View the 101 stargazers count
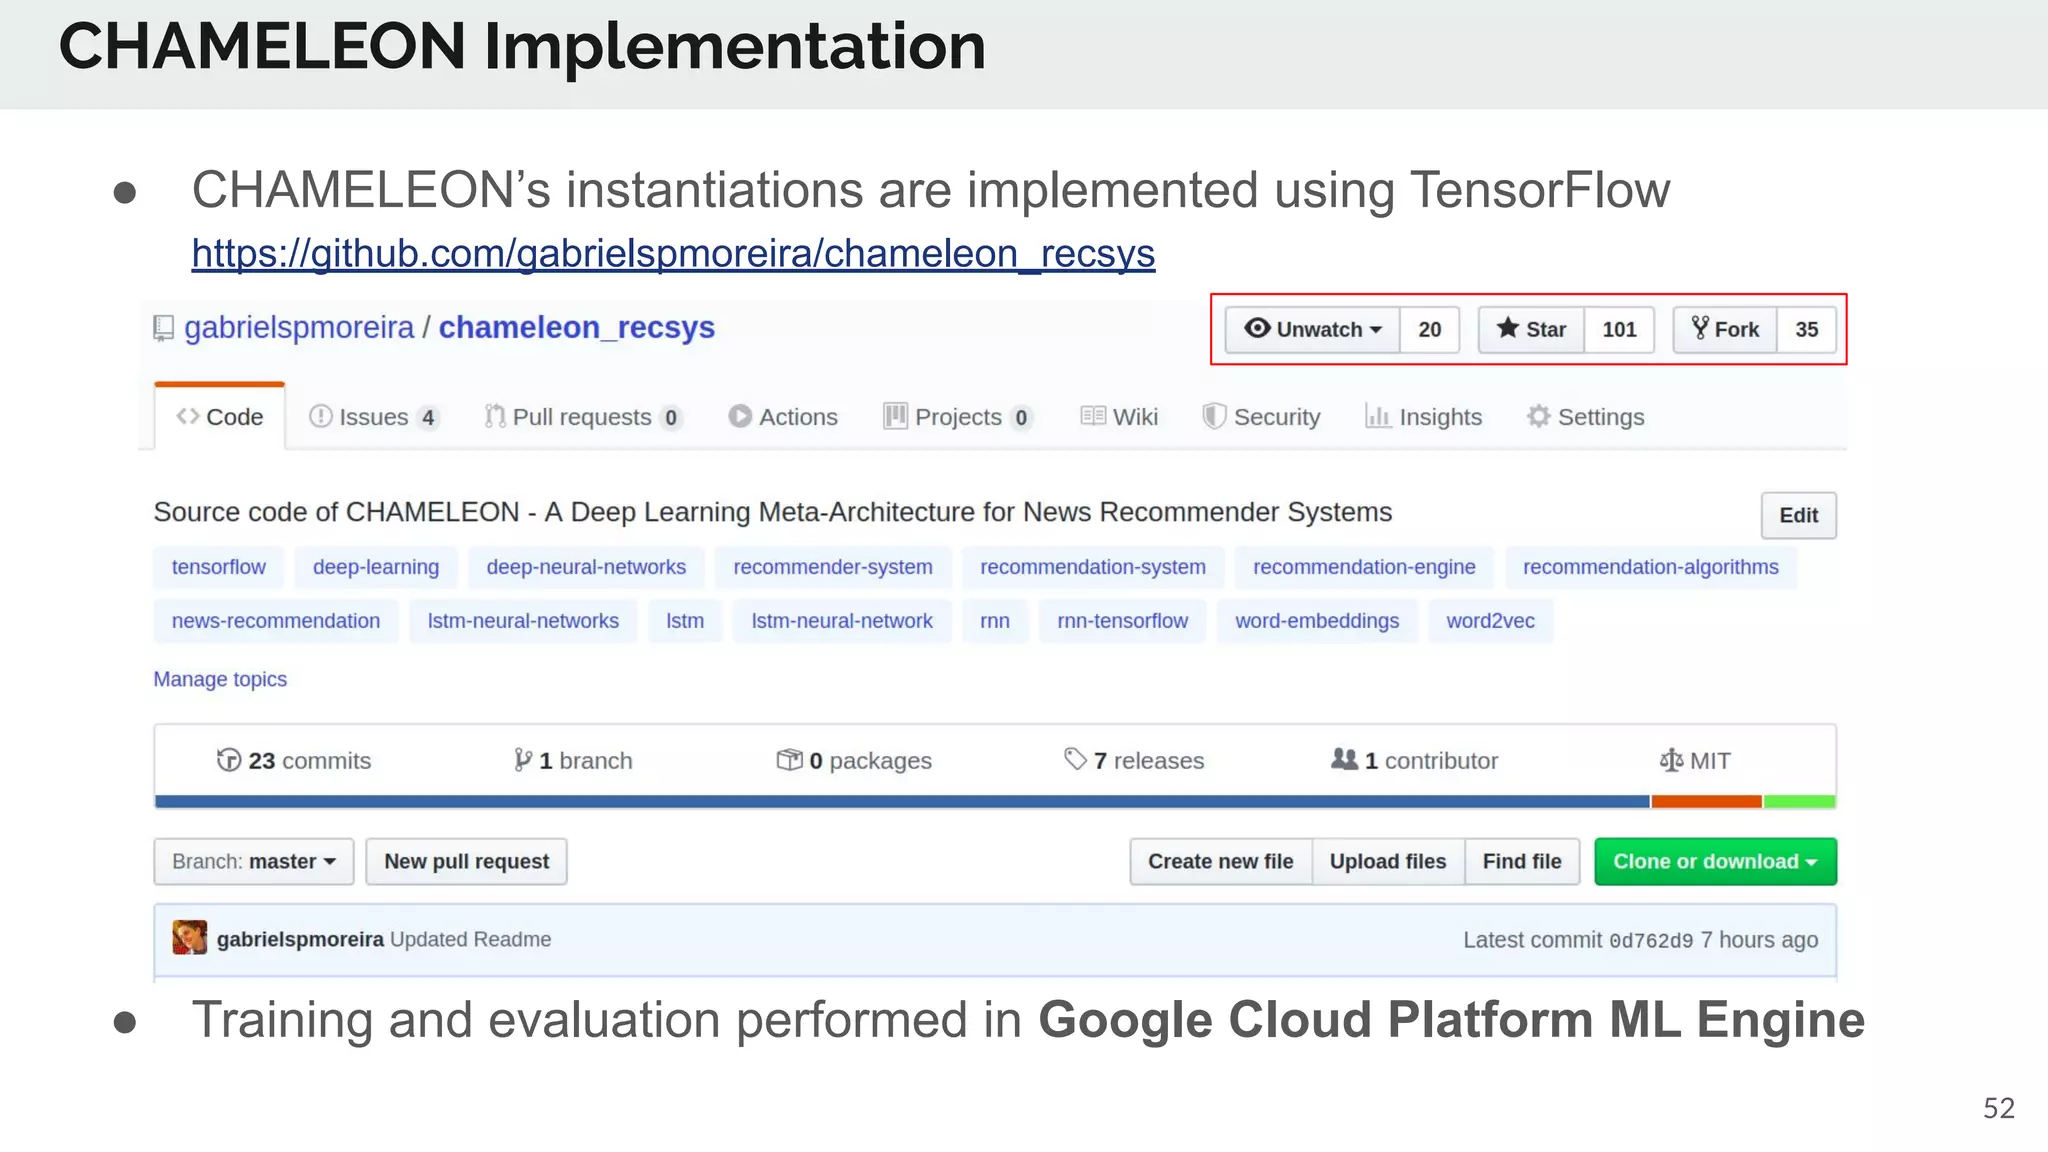2048x1152 pixels. click(1619, 329)
